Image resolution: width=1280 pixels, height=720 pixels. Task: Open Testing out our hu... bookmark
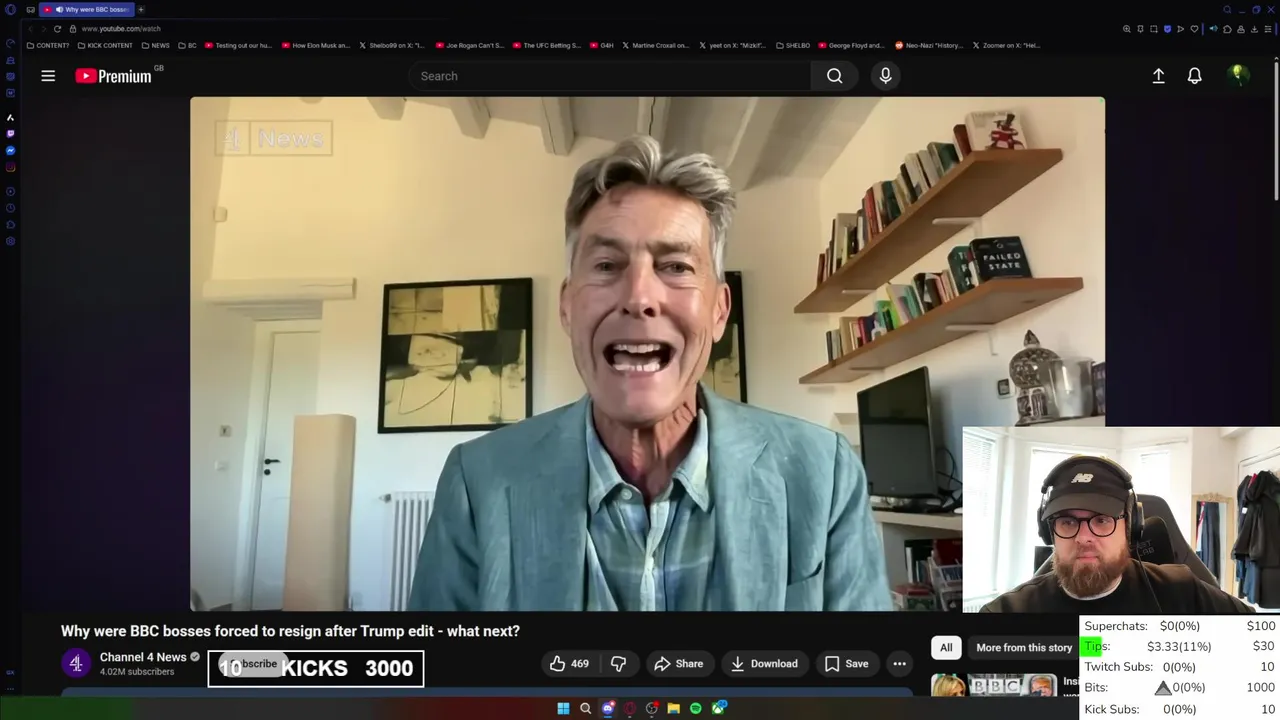point(238,45)
